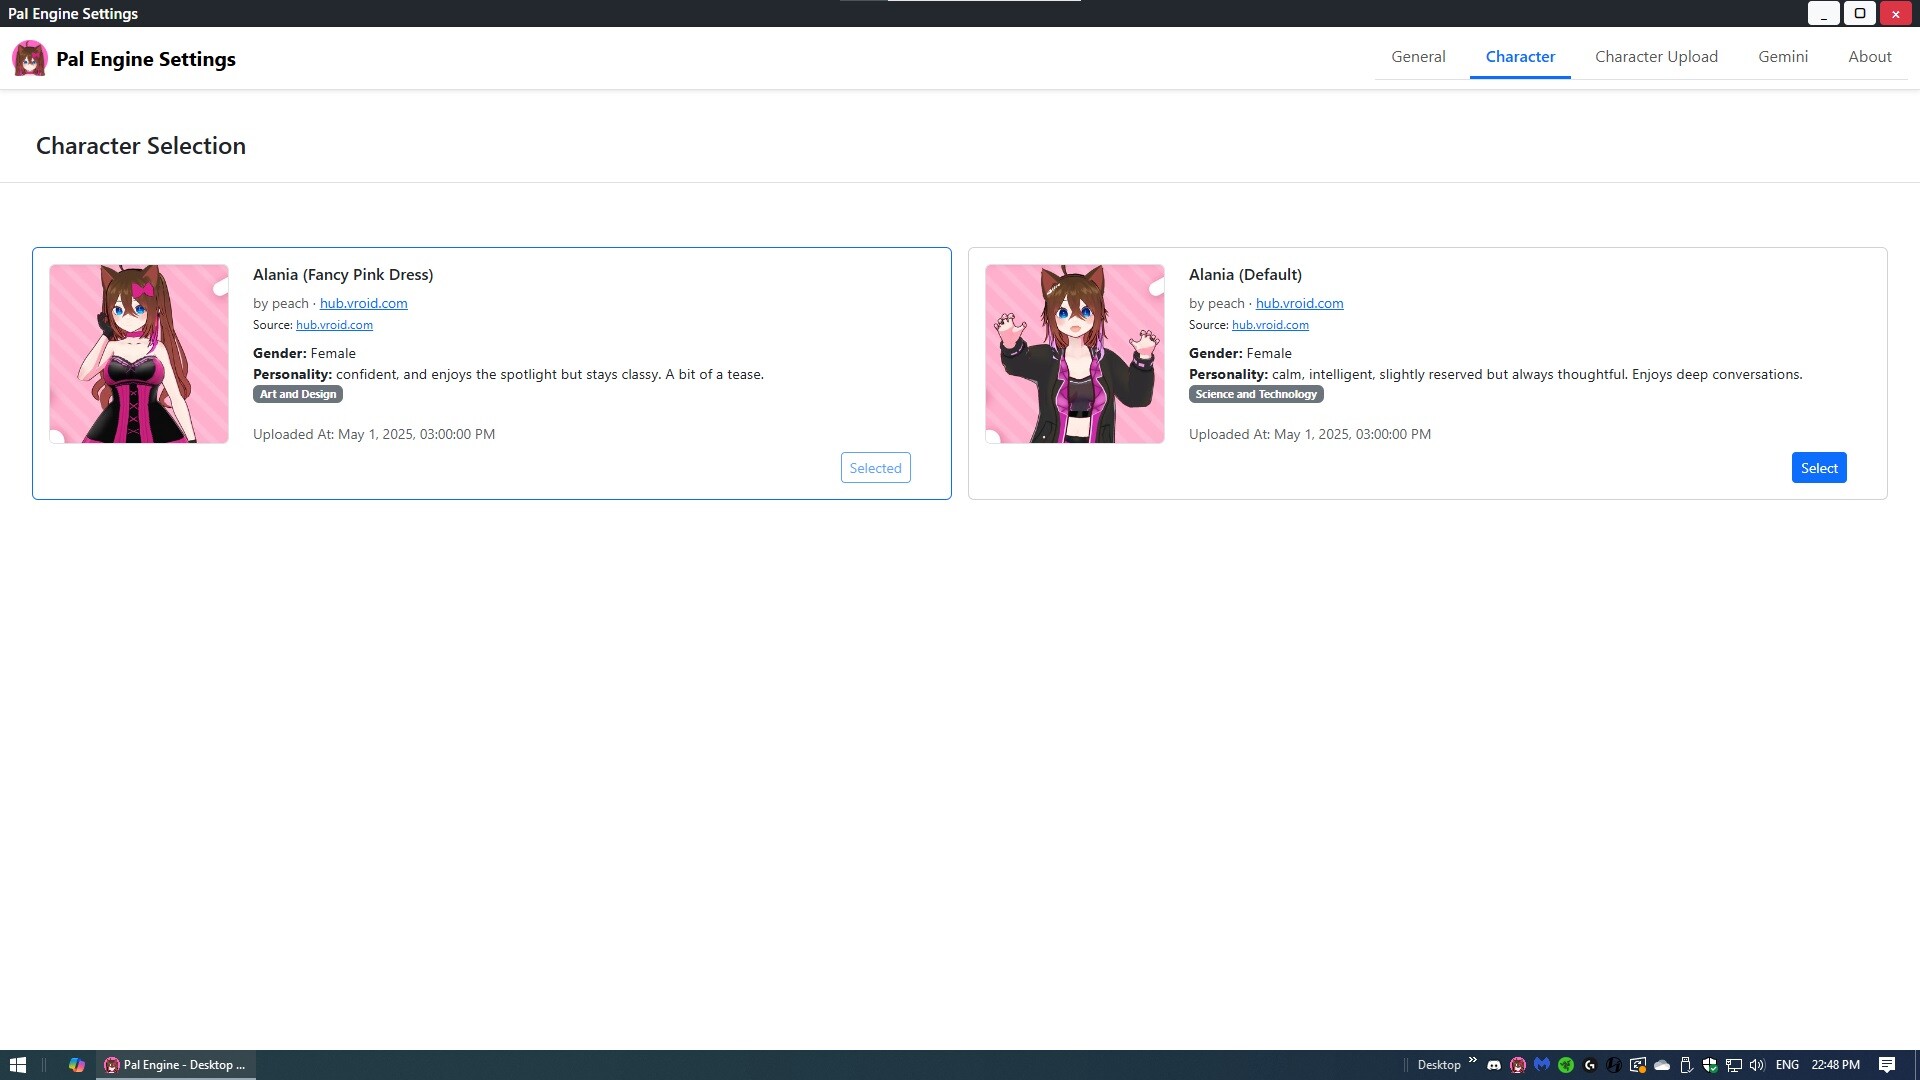Expand Desktop toolbar chevron in taskbar
Viewport: 1920px width, 1080px height.
click(x=1472, y=1060)
